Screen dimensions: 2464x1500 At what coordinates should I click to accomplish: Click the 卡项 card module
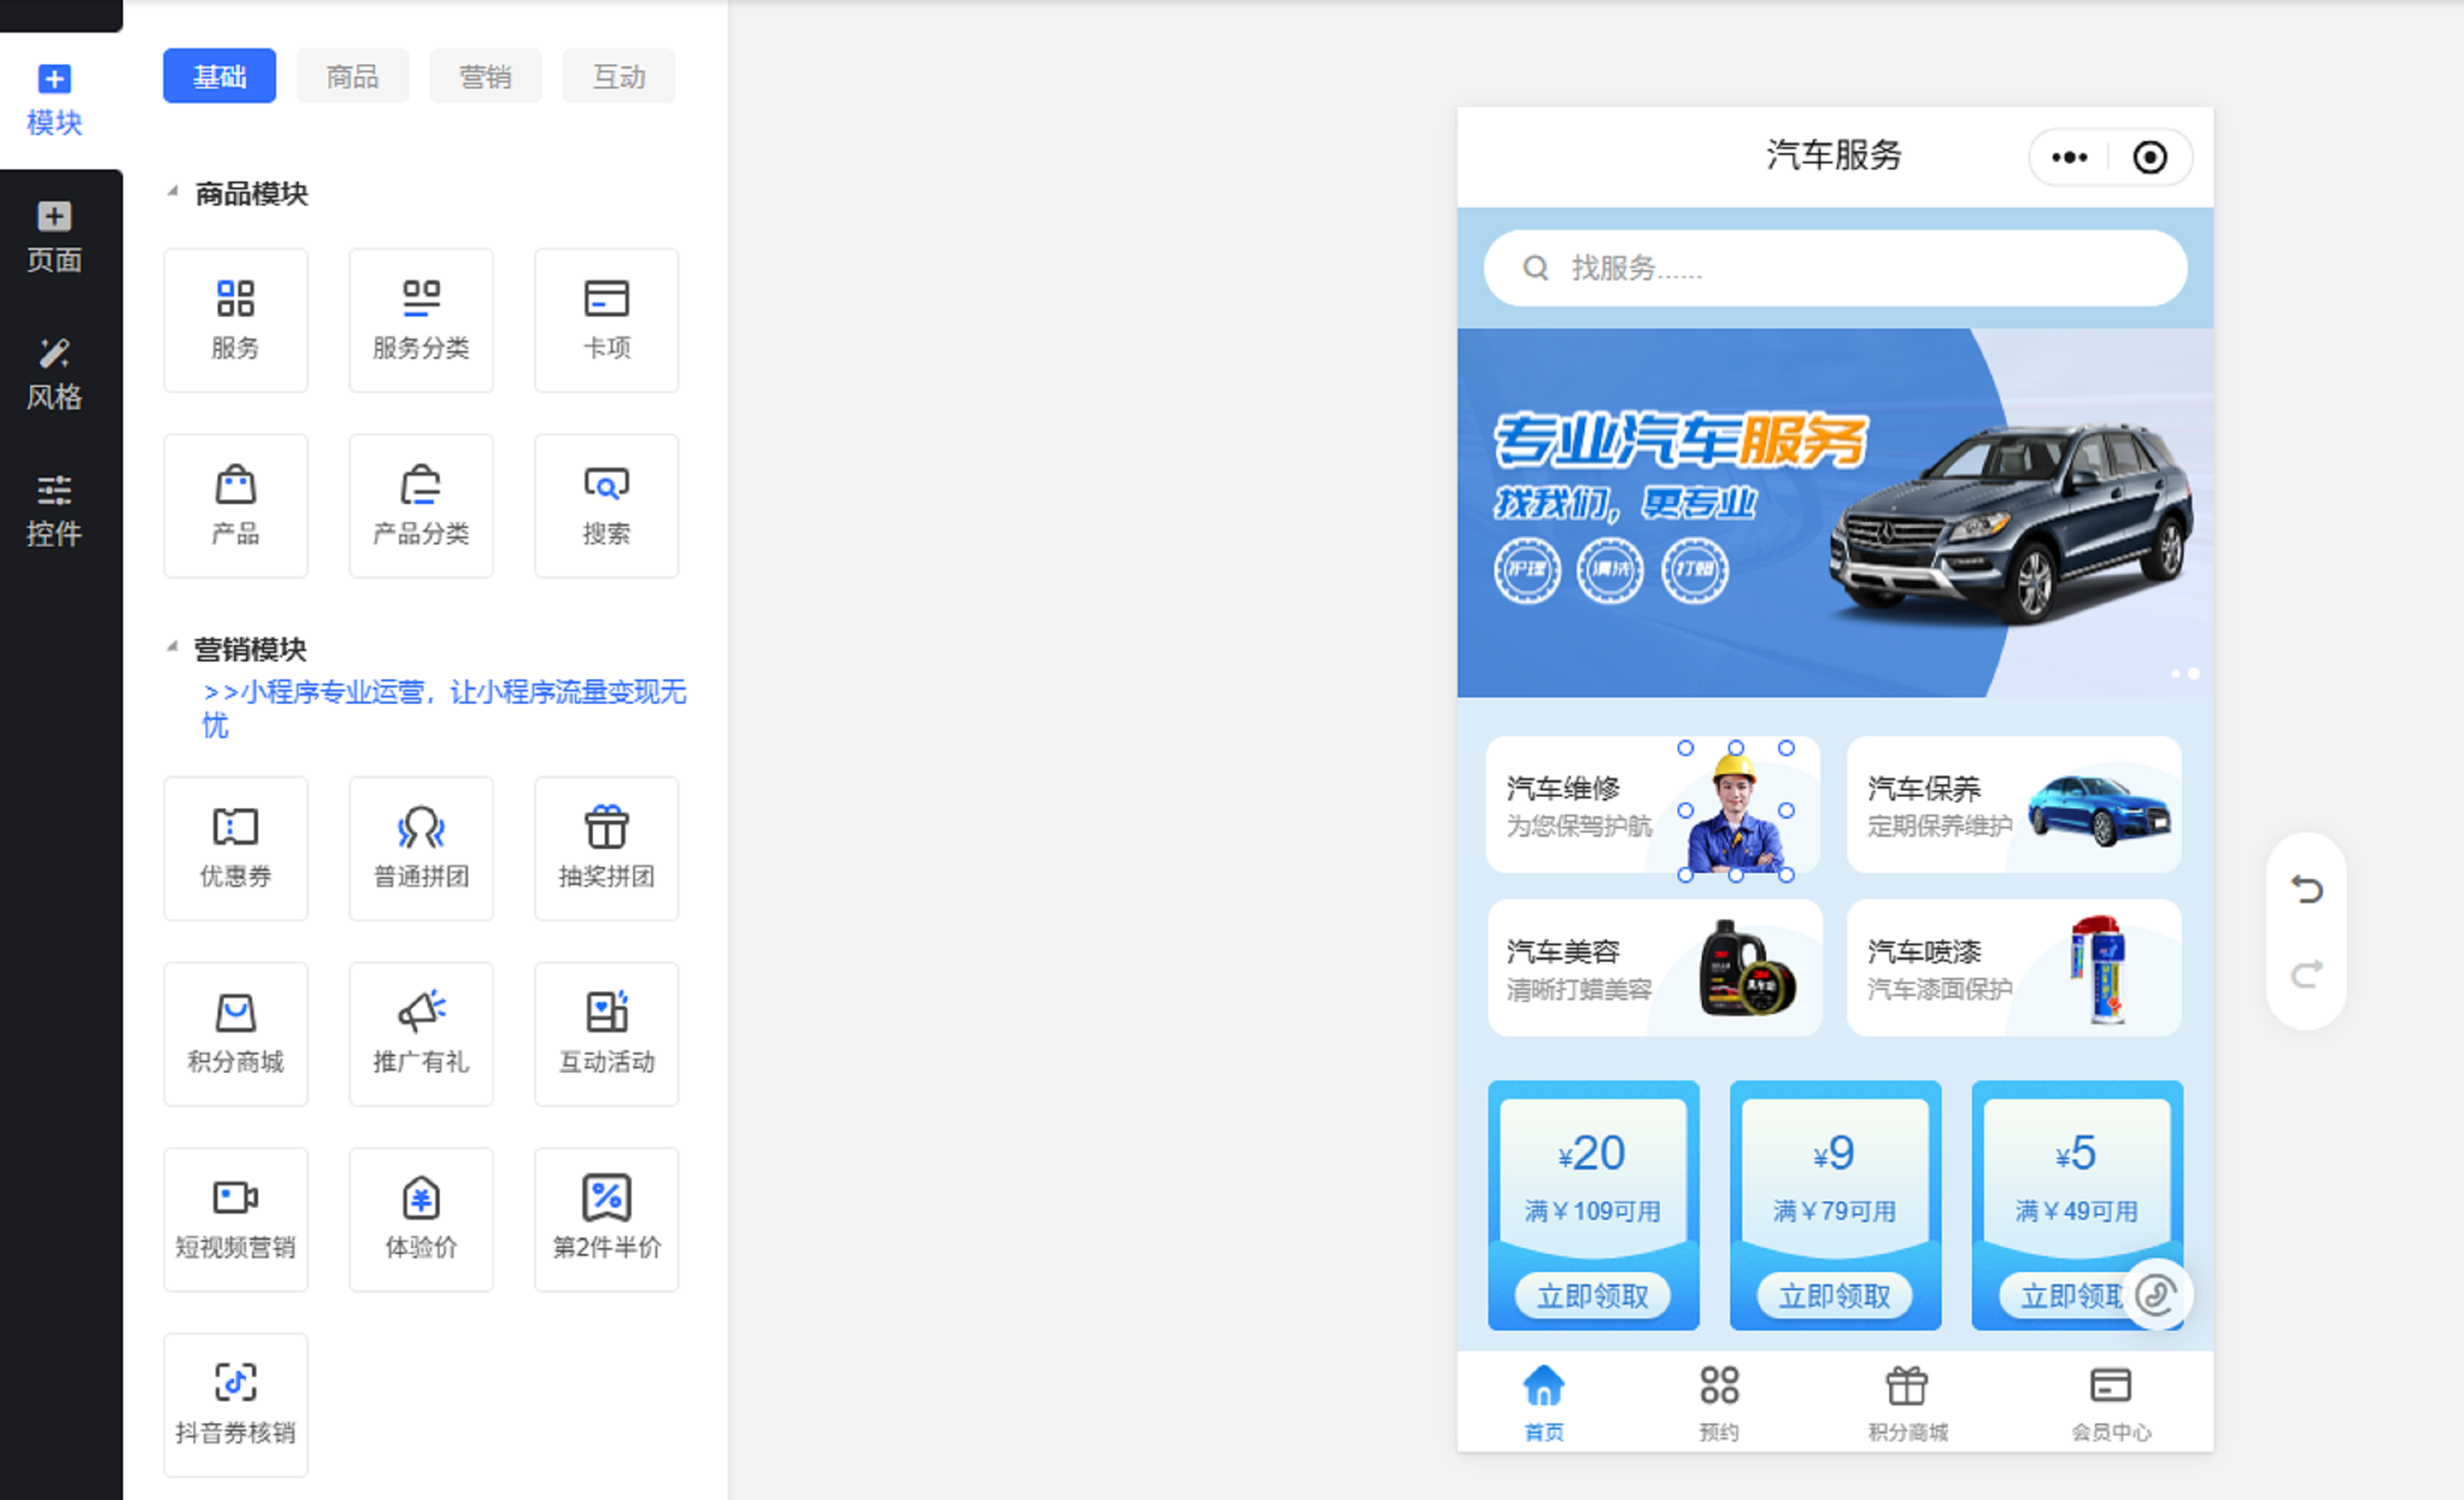click(x=606, y=319)
